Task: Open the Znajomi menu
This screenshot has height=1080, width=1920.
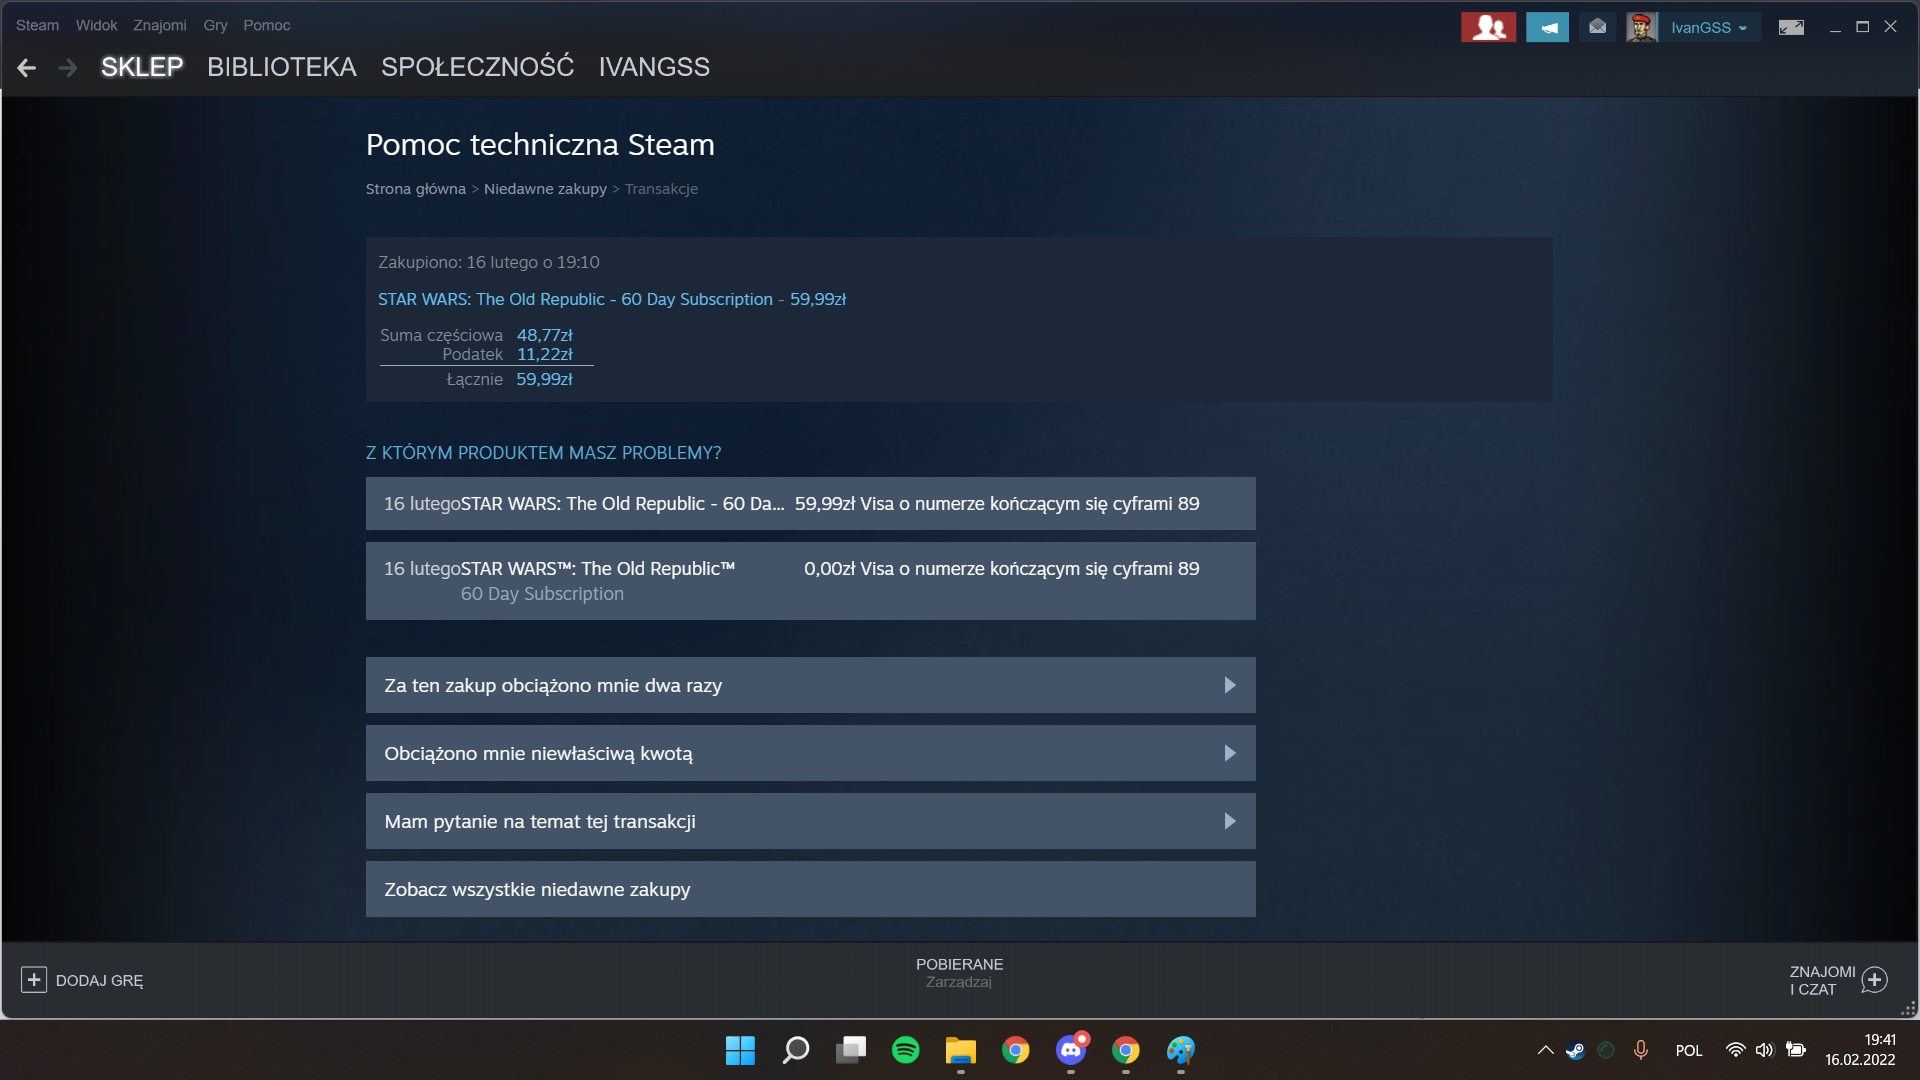Action: [160, 25]
